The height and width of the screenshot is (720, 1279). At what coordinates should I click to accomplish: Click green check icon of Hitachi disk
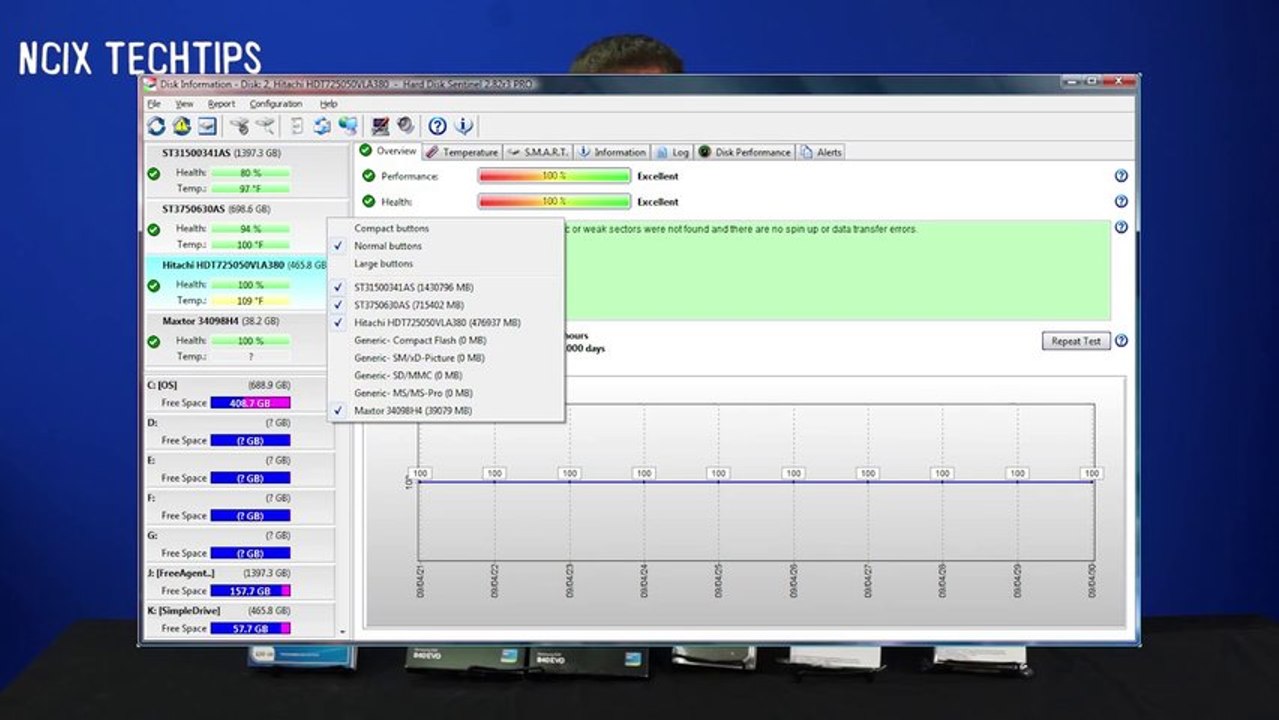coord(153,286)
